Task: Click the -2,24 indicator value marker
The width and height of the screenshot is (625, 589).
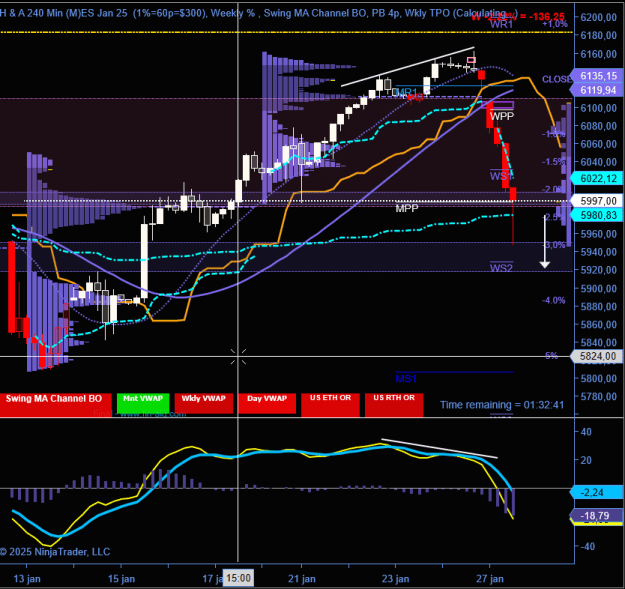Action: click(x=597, y=492)
